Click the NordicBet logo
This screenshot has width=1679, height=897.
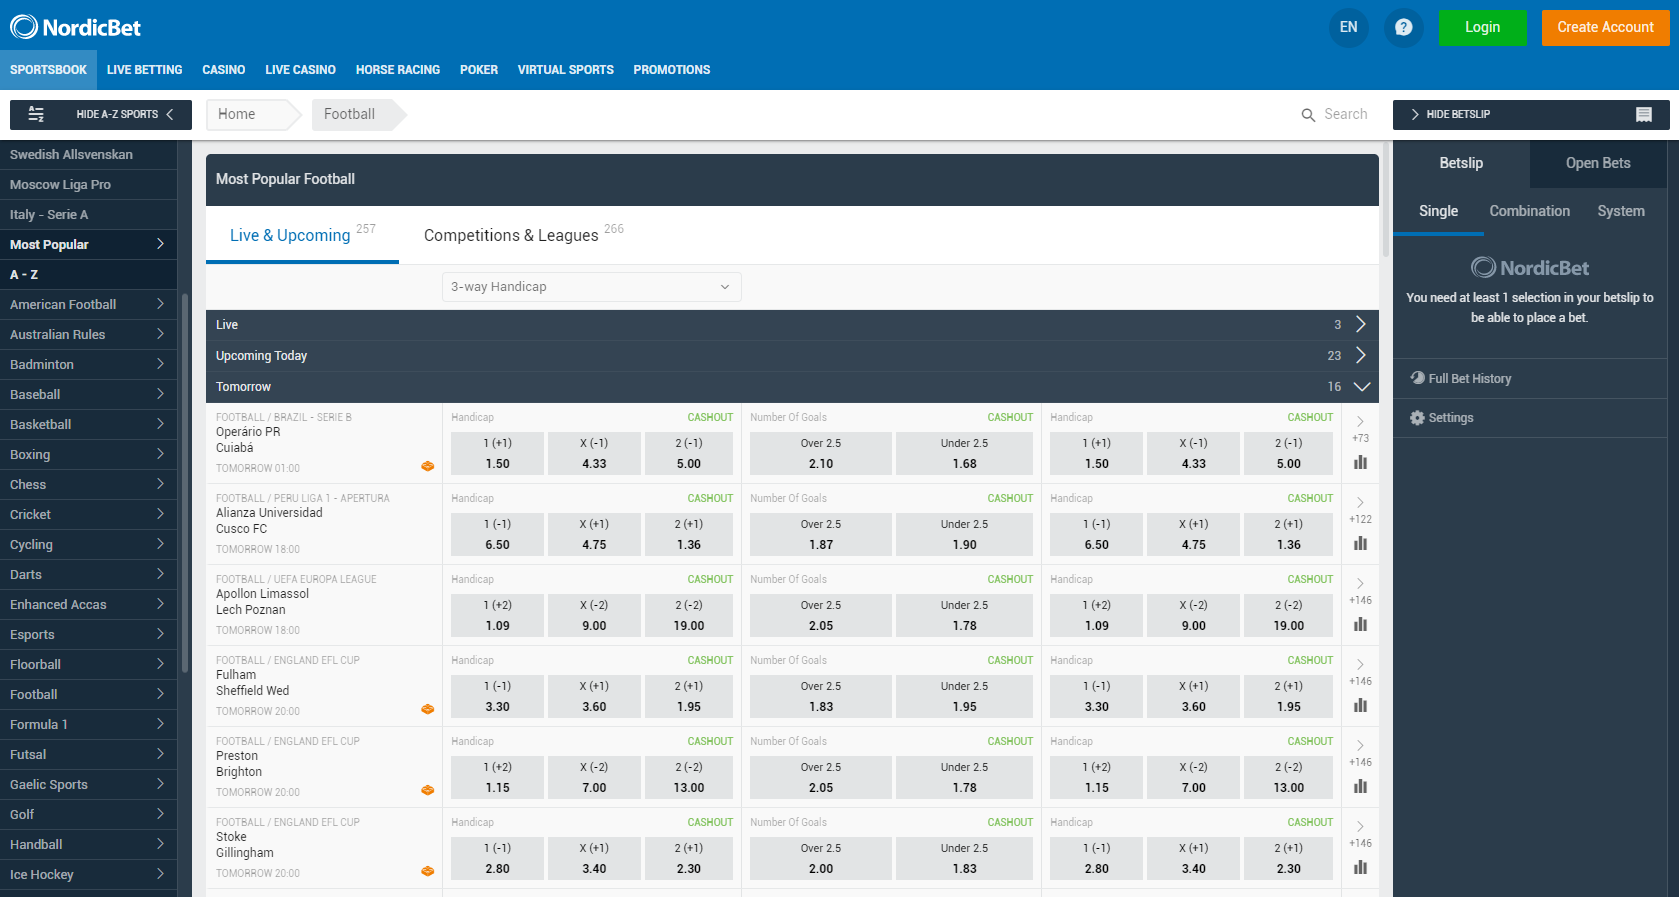click(75, 27)
